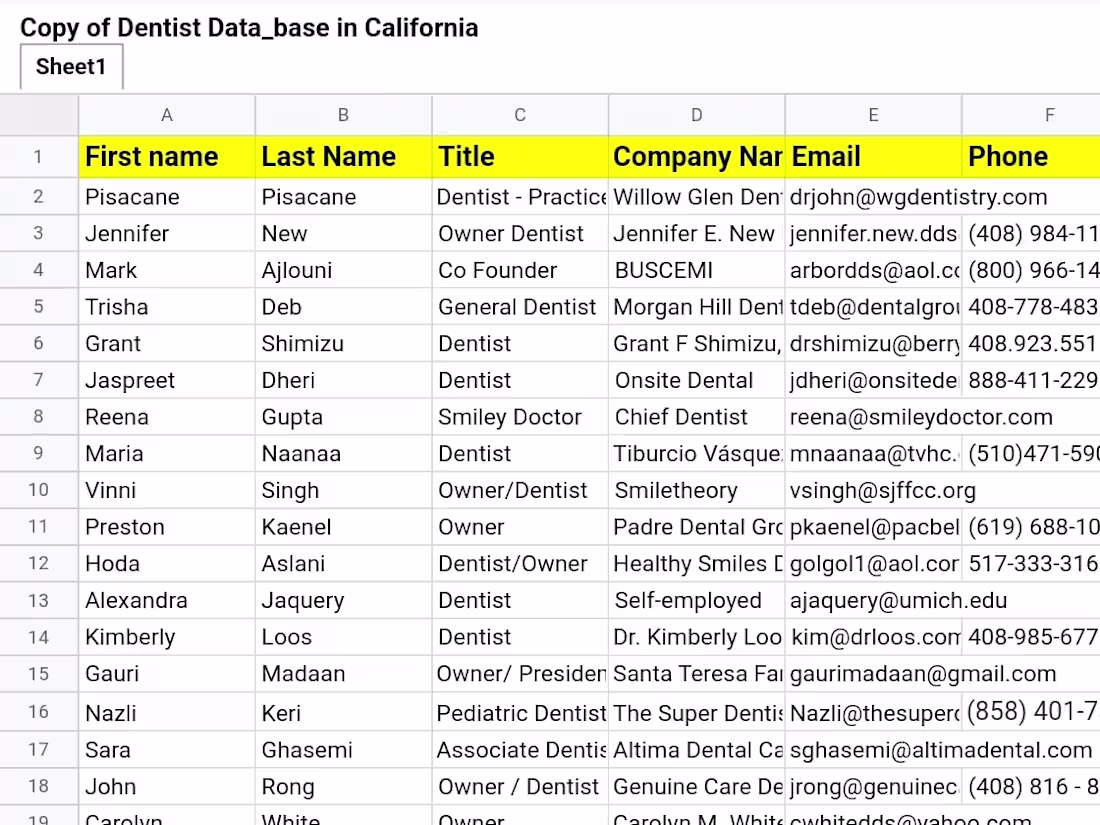Image resolution: width=1100 pixels, height=825 pixels.
Task: Switch to the Sheet1 tab
Action: [70, 67]
